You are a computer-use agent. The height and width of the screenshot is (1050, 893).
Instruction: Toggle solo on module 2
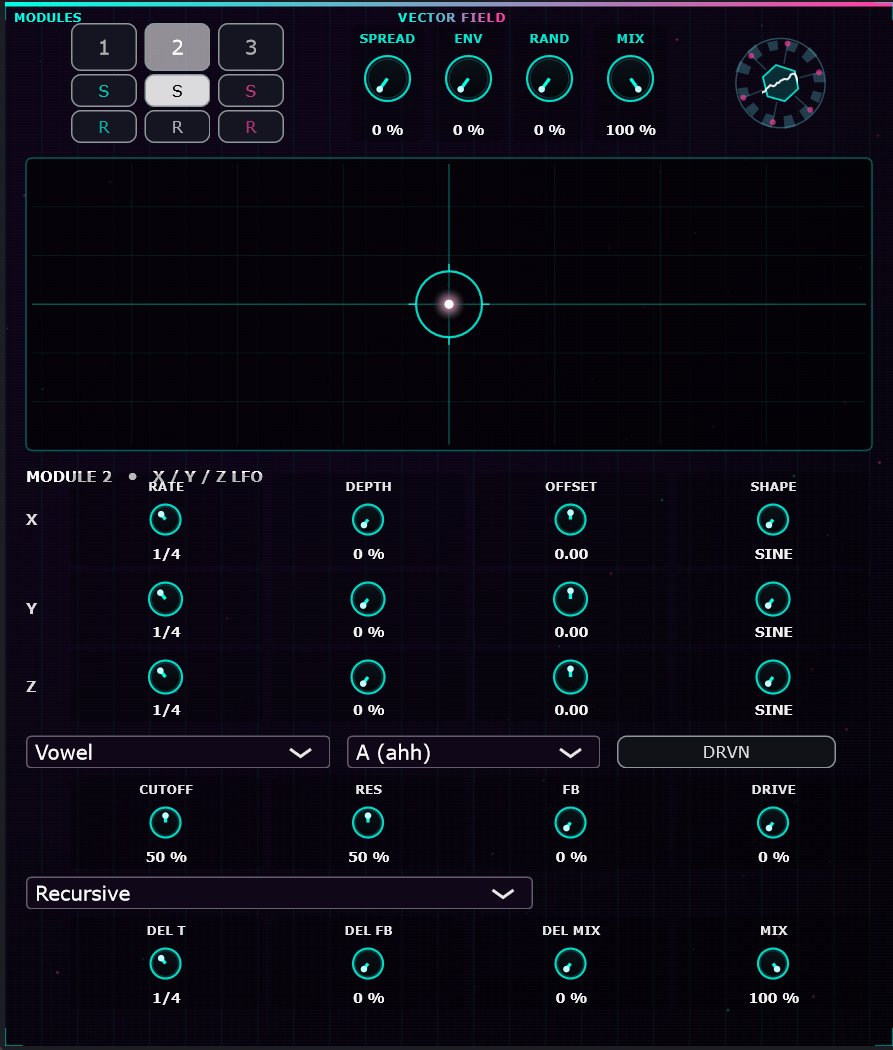(x=177, y=90)
